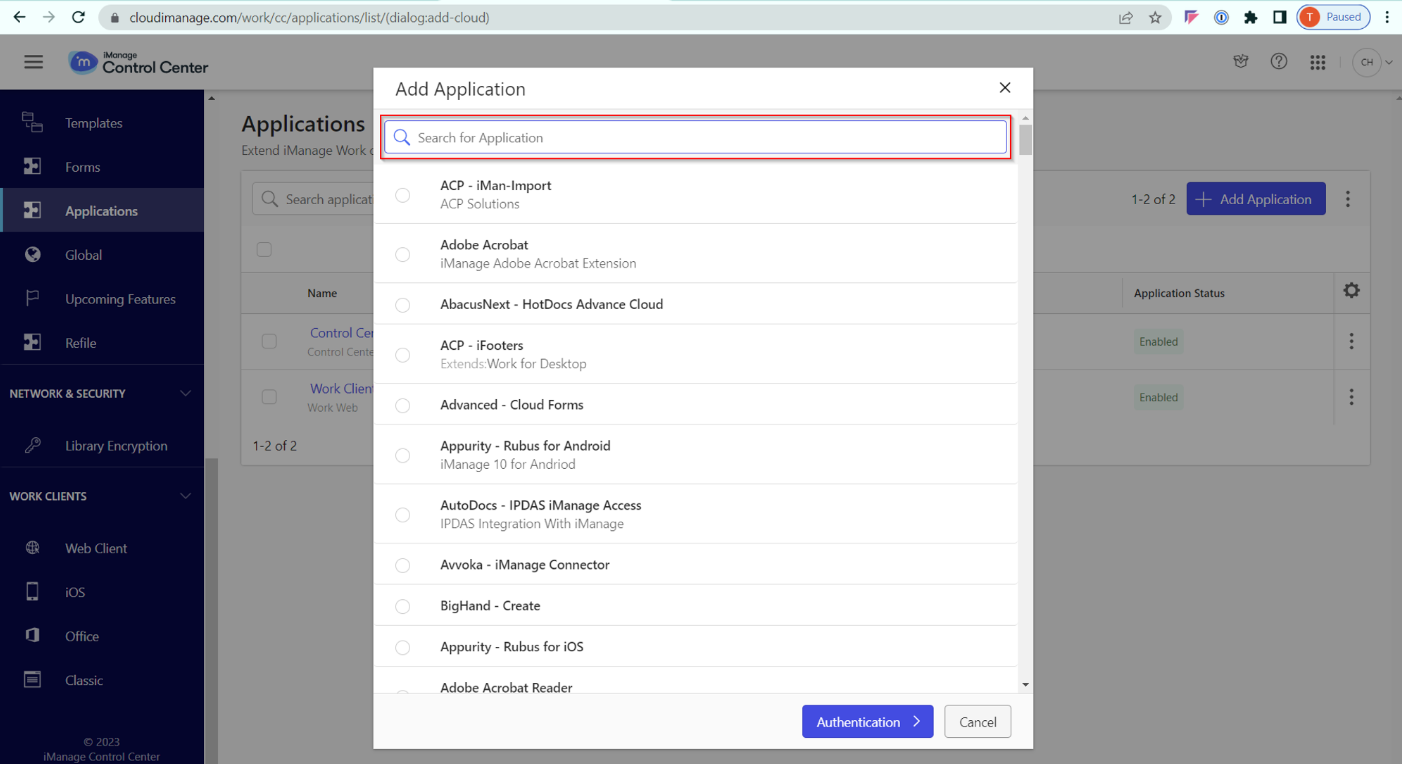
Task: Open the Templates section icon
Action: pos(31,122)
